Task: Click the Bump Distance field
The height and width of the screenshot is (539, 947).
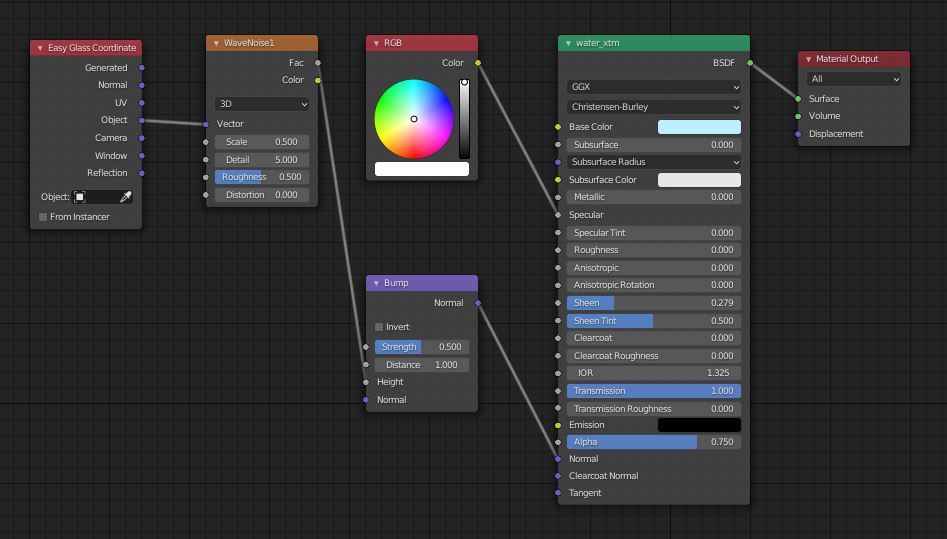Action: 422,365
